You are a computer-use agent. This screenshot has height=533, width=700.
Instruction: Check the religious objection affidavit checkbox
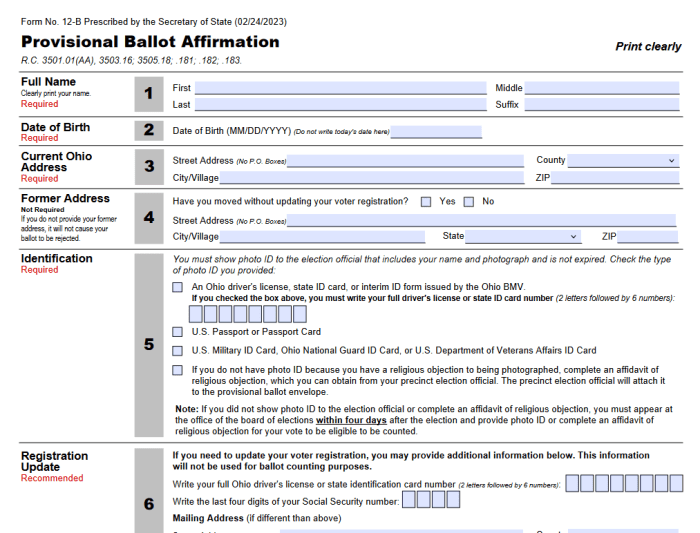pyautogui.click(x=177, y=371)
